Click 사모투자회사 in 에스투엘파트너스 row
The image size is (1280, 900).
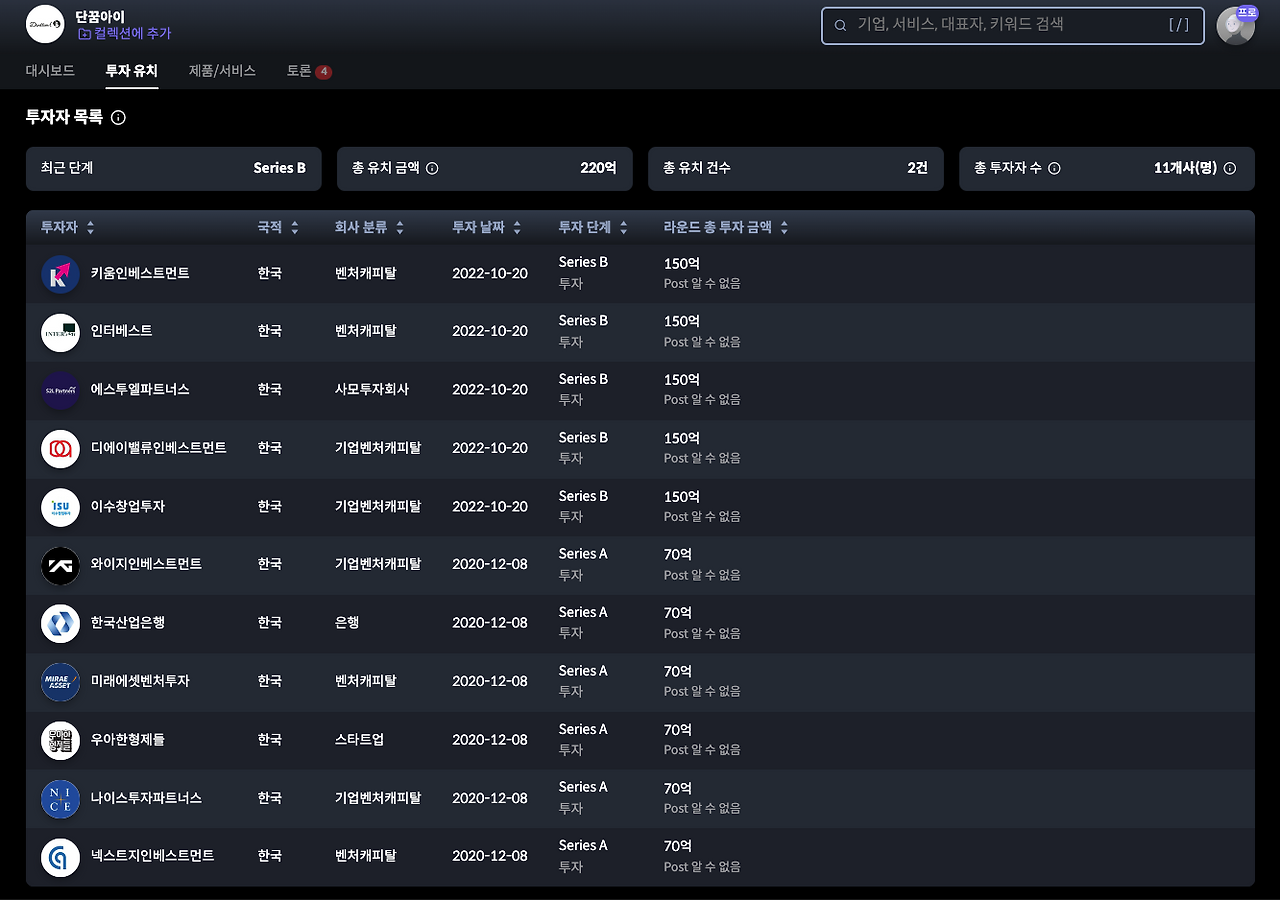pyautogui.click(x=372, y=389)
